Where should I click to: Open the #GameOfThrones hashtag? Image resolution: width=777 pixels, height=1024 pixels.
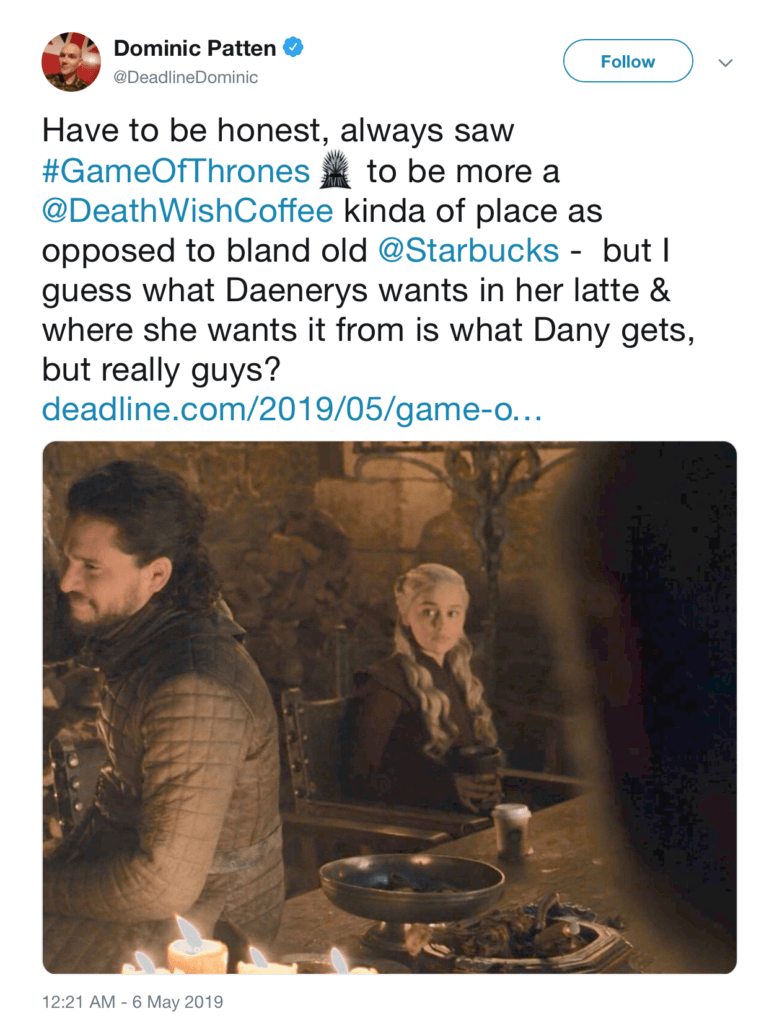coord(176,171)
